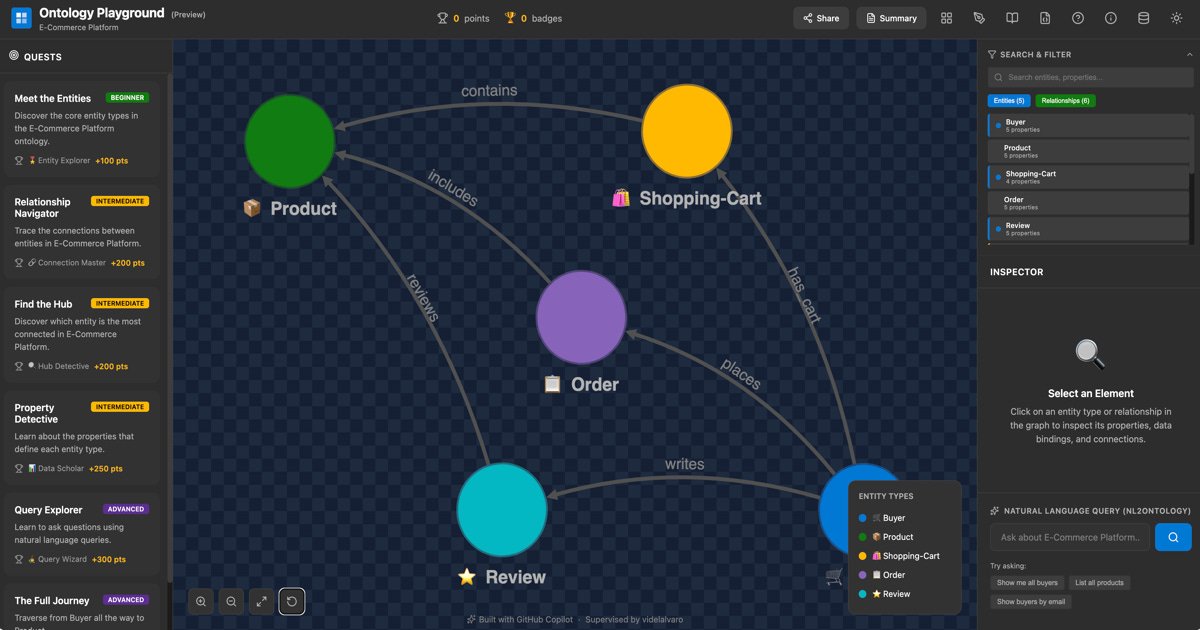The image size is (1200, 630).
Task: Click the 'writes' relationship label
Action: click(x=685, y=464)
